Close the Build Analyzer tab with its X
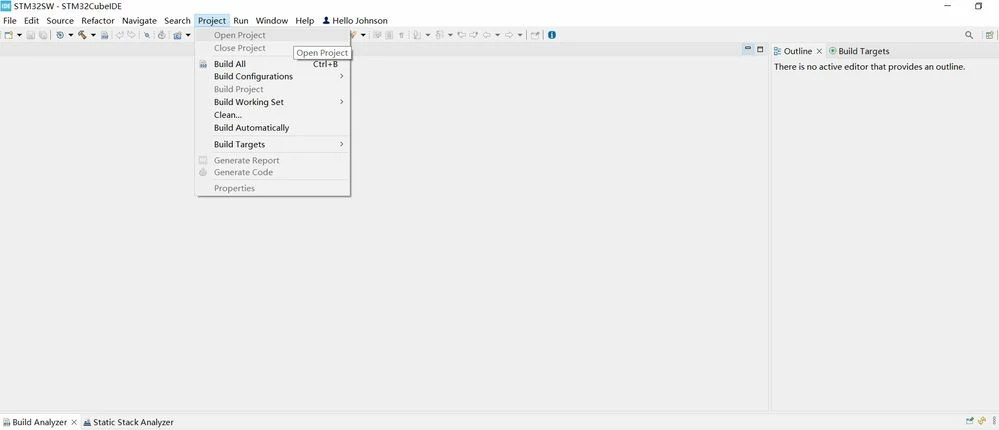 (74, 422)
